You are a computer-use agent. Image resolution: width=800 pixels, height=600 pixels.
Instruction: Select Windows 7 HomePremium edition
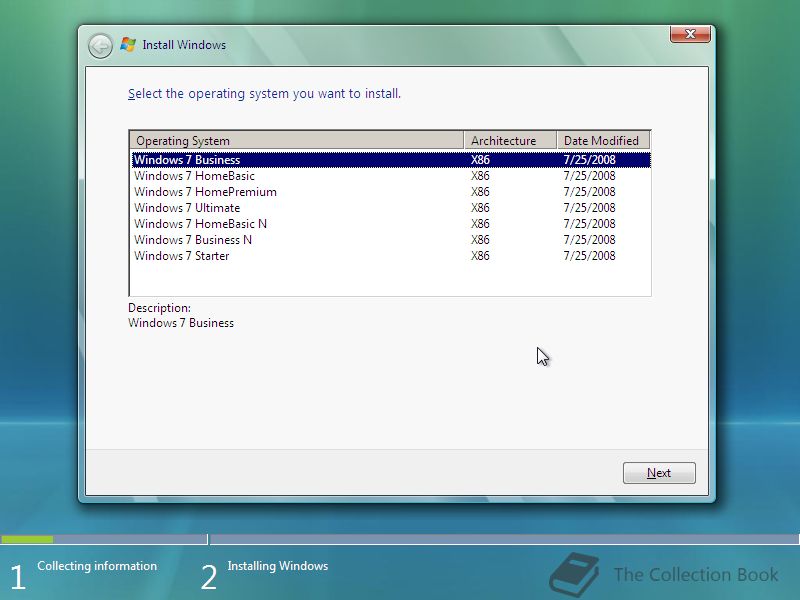(x=391, y=192)
